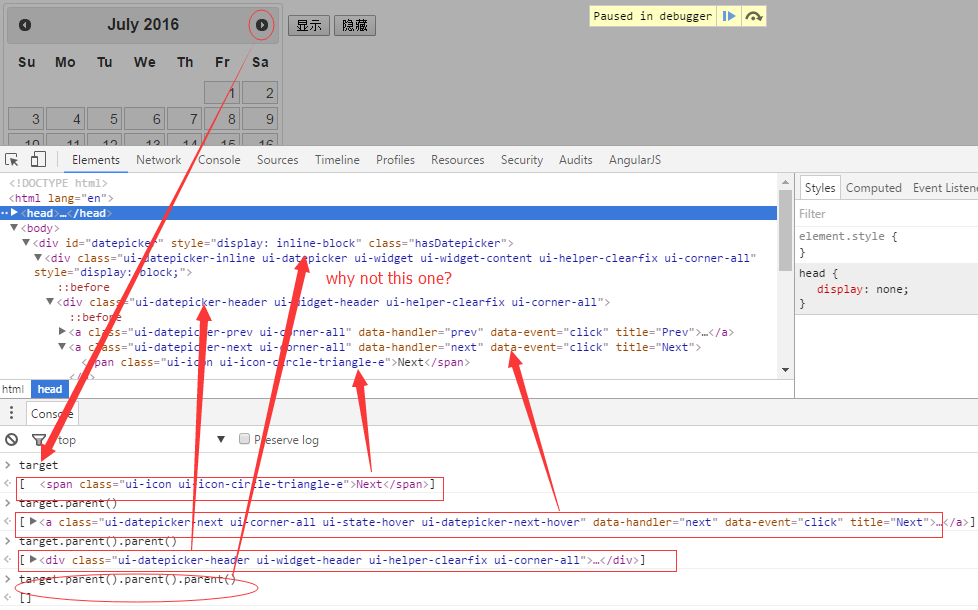Go to next month in datepicker

(261, 25)
